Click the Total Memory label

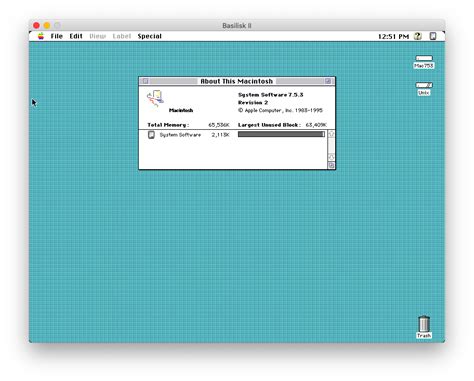[168, 125]
